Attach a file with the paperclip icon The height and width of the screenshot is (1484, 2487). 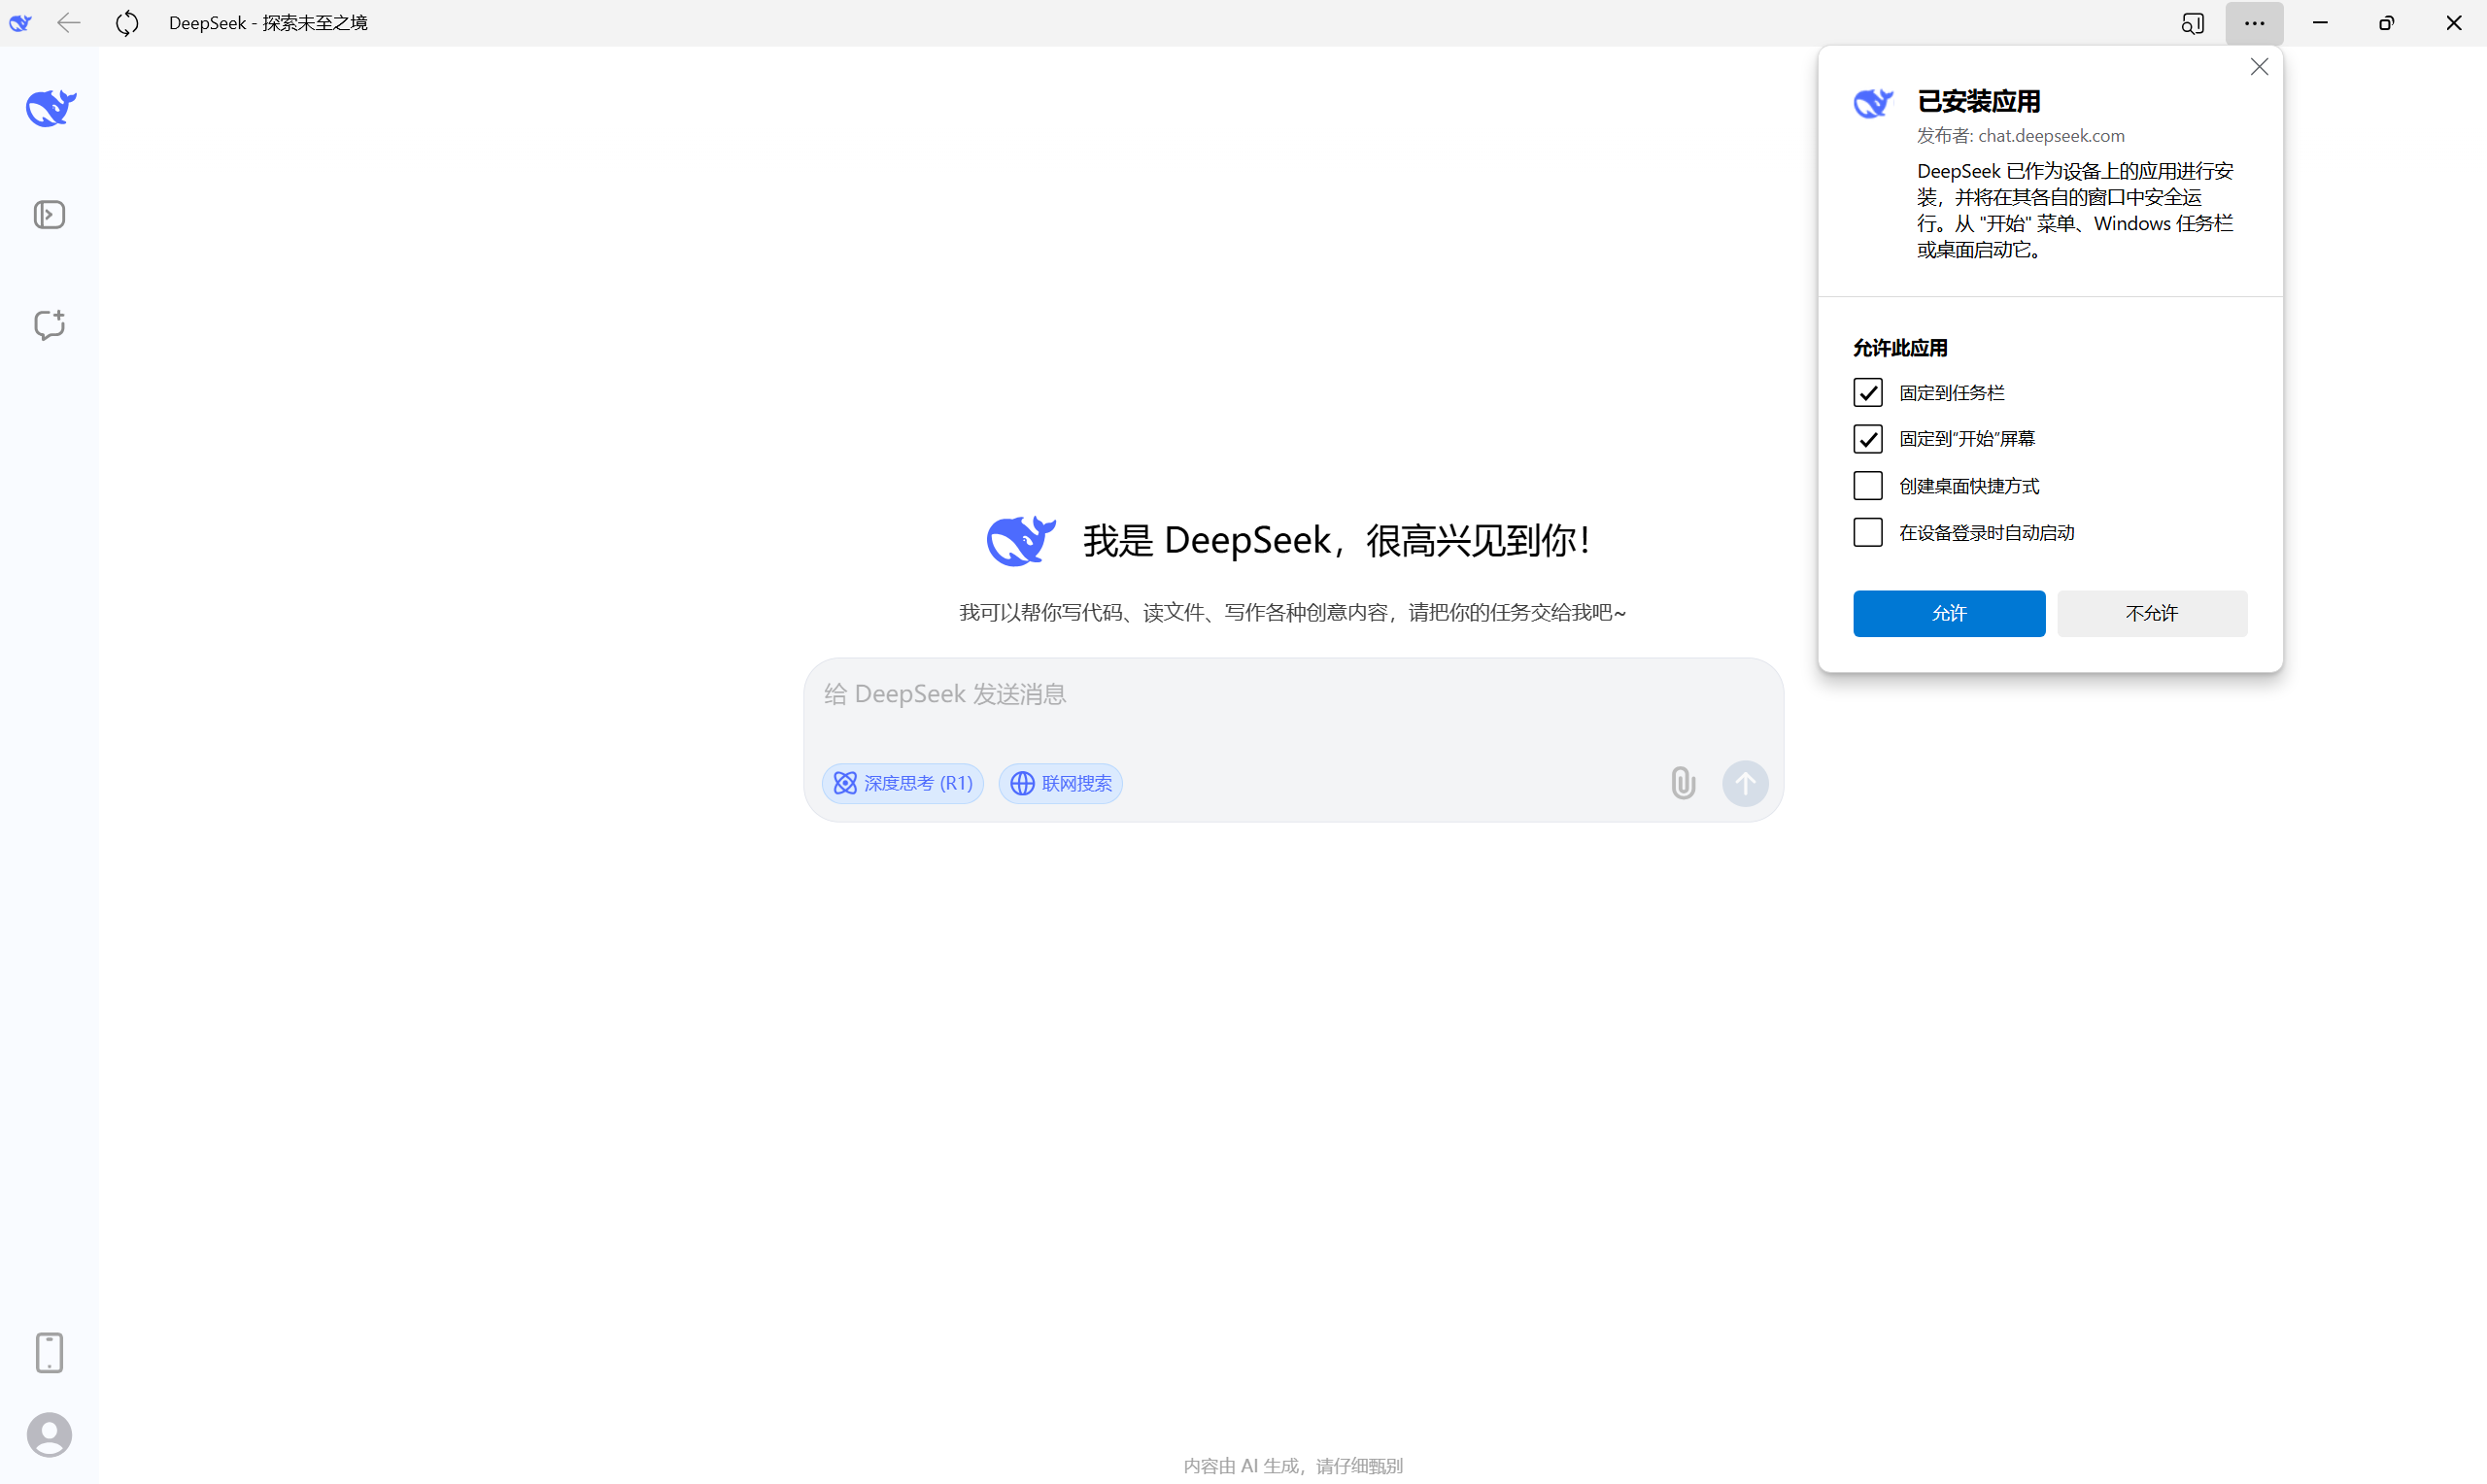(x=1683, y=782)
